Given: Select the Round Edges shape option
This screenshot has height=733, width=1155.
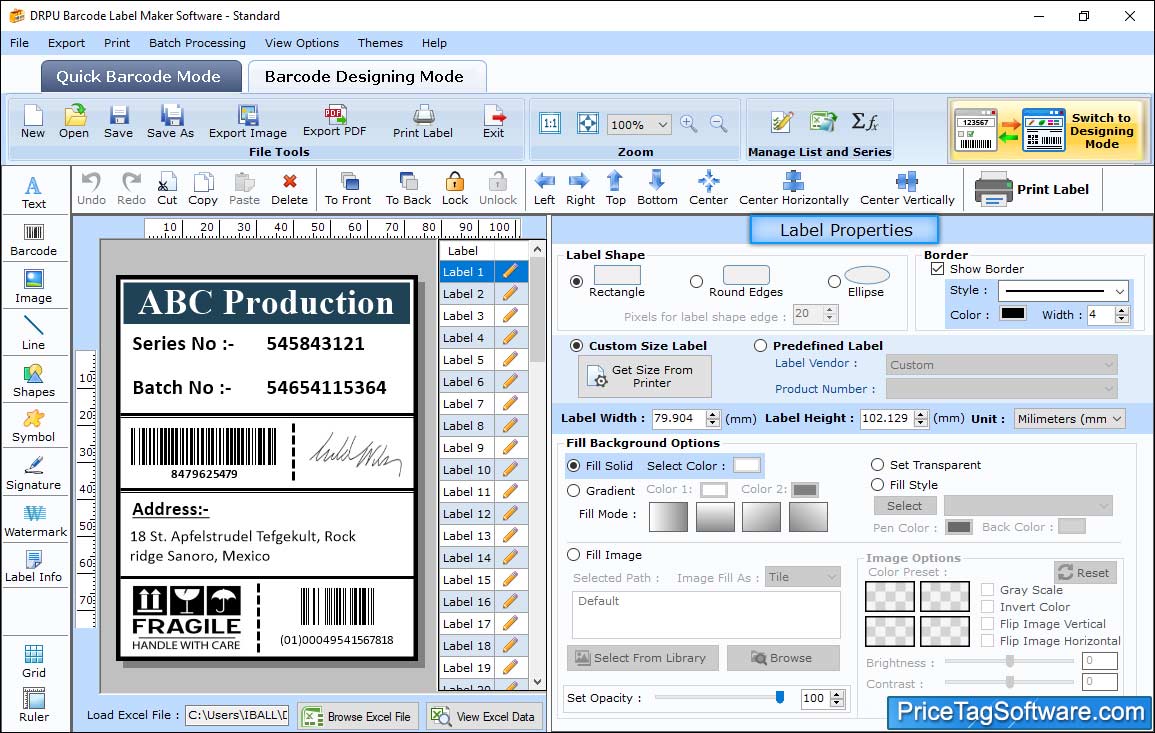Looking at the screenshot, I should pos(696,281).
